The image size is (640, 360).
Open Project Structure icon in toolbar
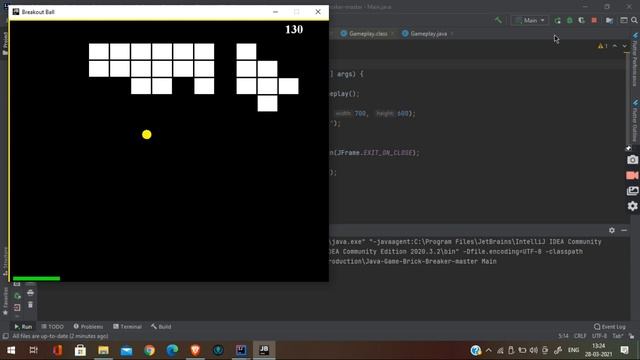click(x=609, y=20)
